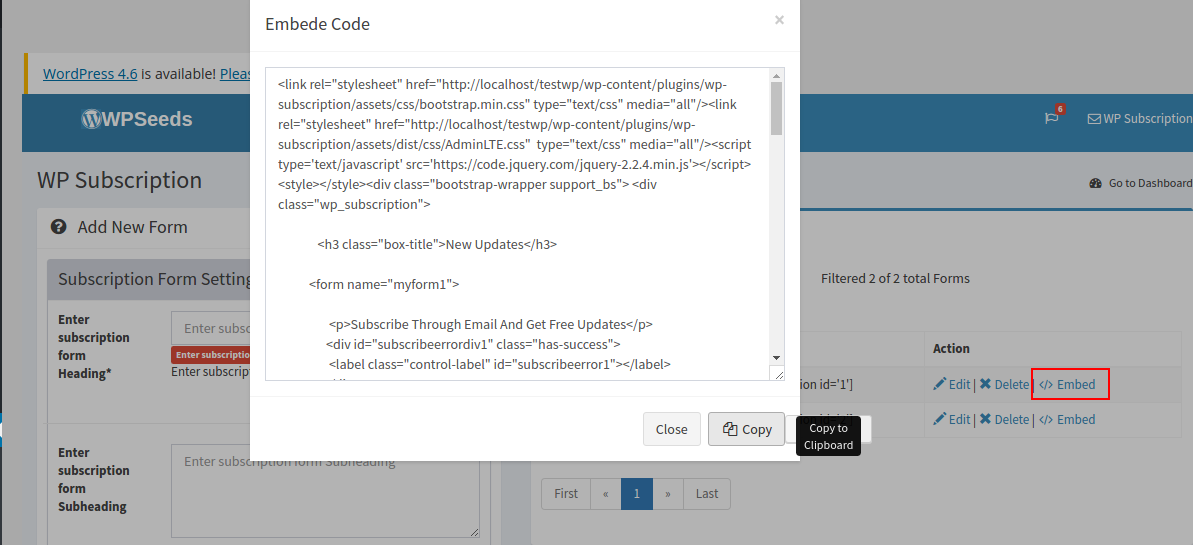Click the Add New Form question icon

click(59, 227)
